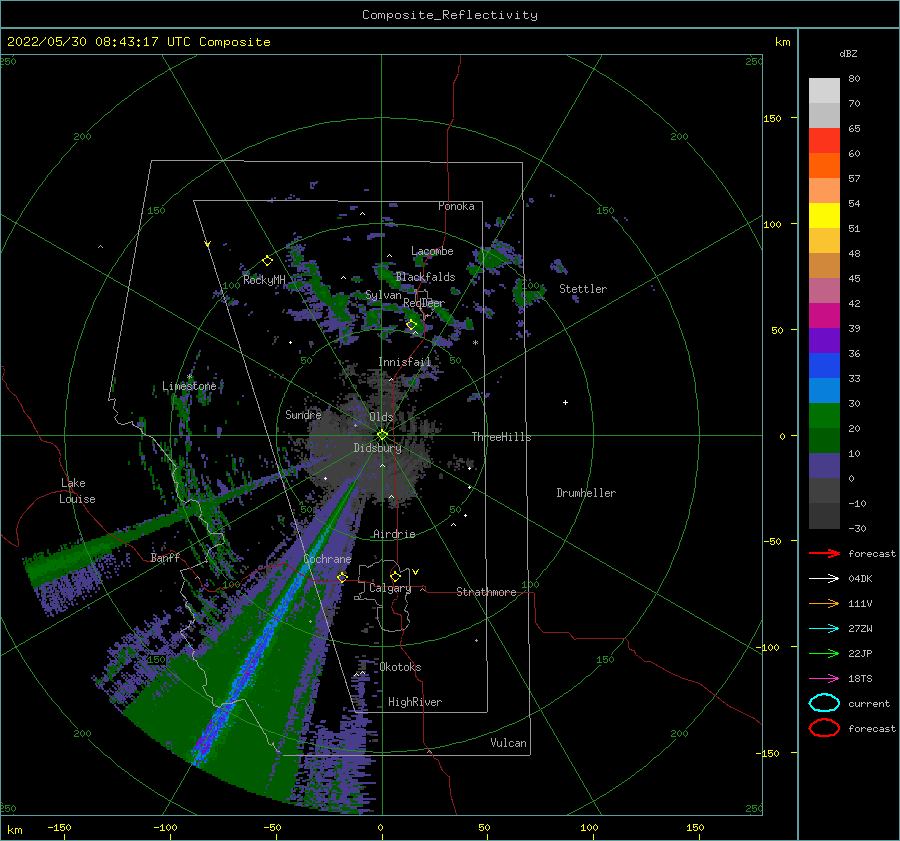Click the Calgary city label
Image resolution: width=900 pixels, height=841 pixels.
coord(390,588)
